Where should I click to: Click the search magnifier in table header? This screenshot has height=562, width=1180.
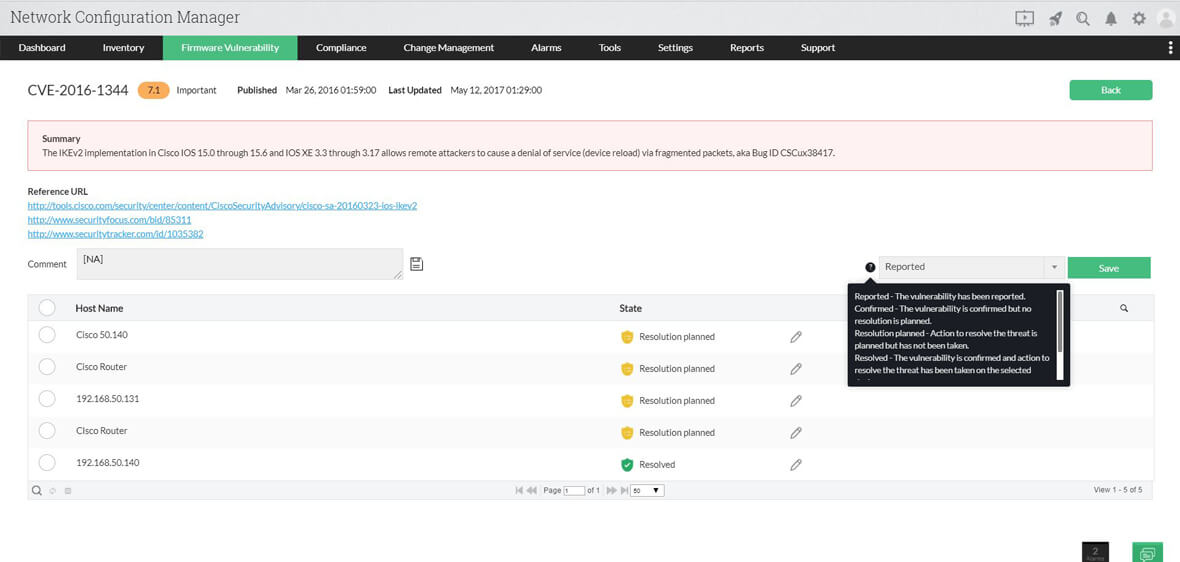point(1124,309)
